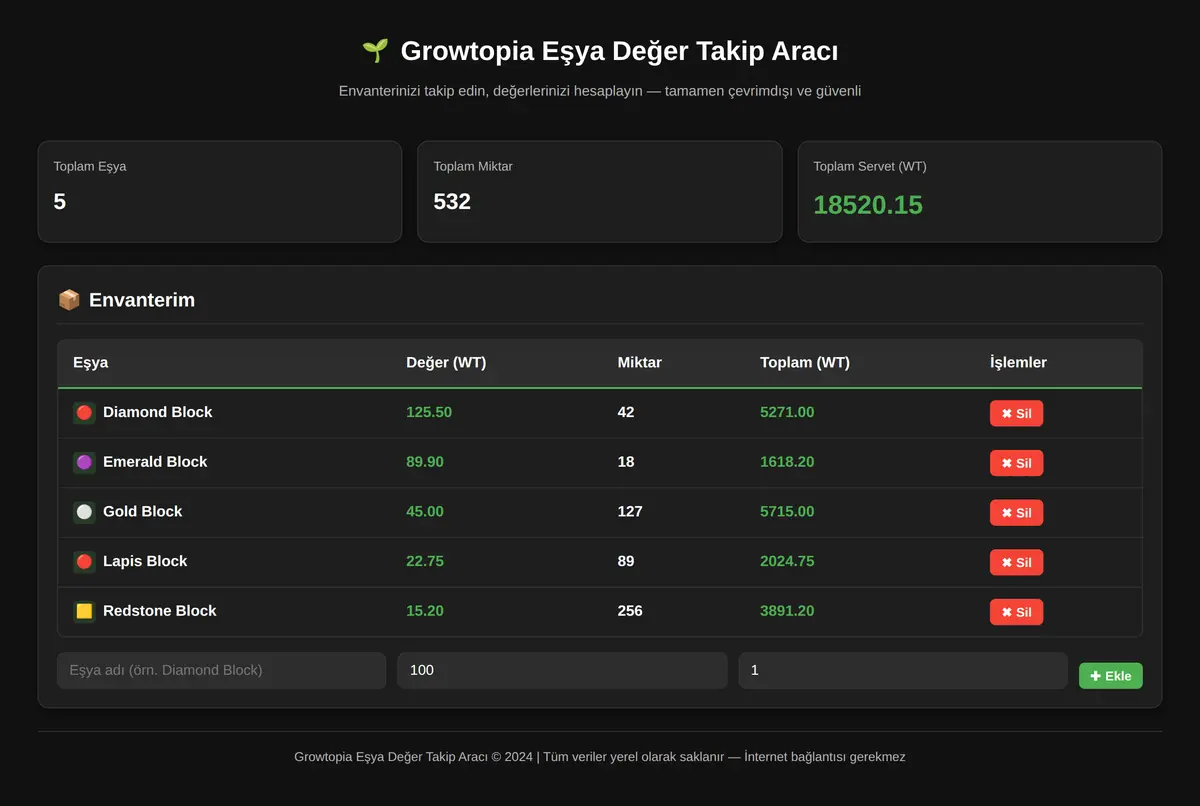
Task: Click the Toplam Miktar value 532
Action: tap(452, 202)
